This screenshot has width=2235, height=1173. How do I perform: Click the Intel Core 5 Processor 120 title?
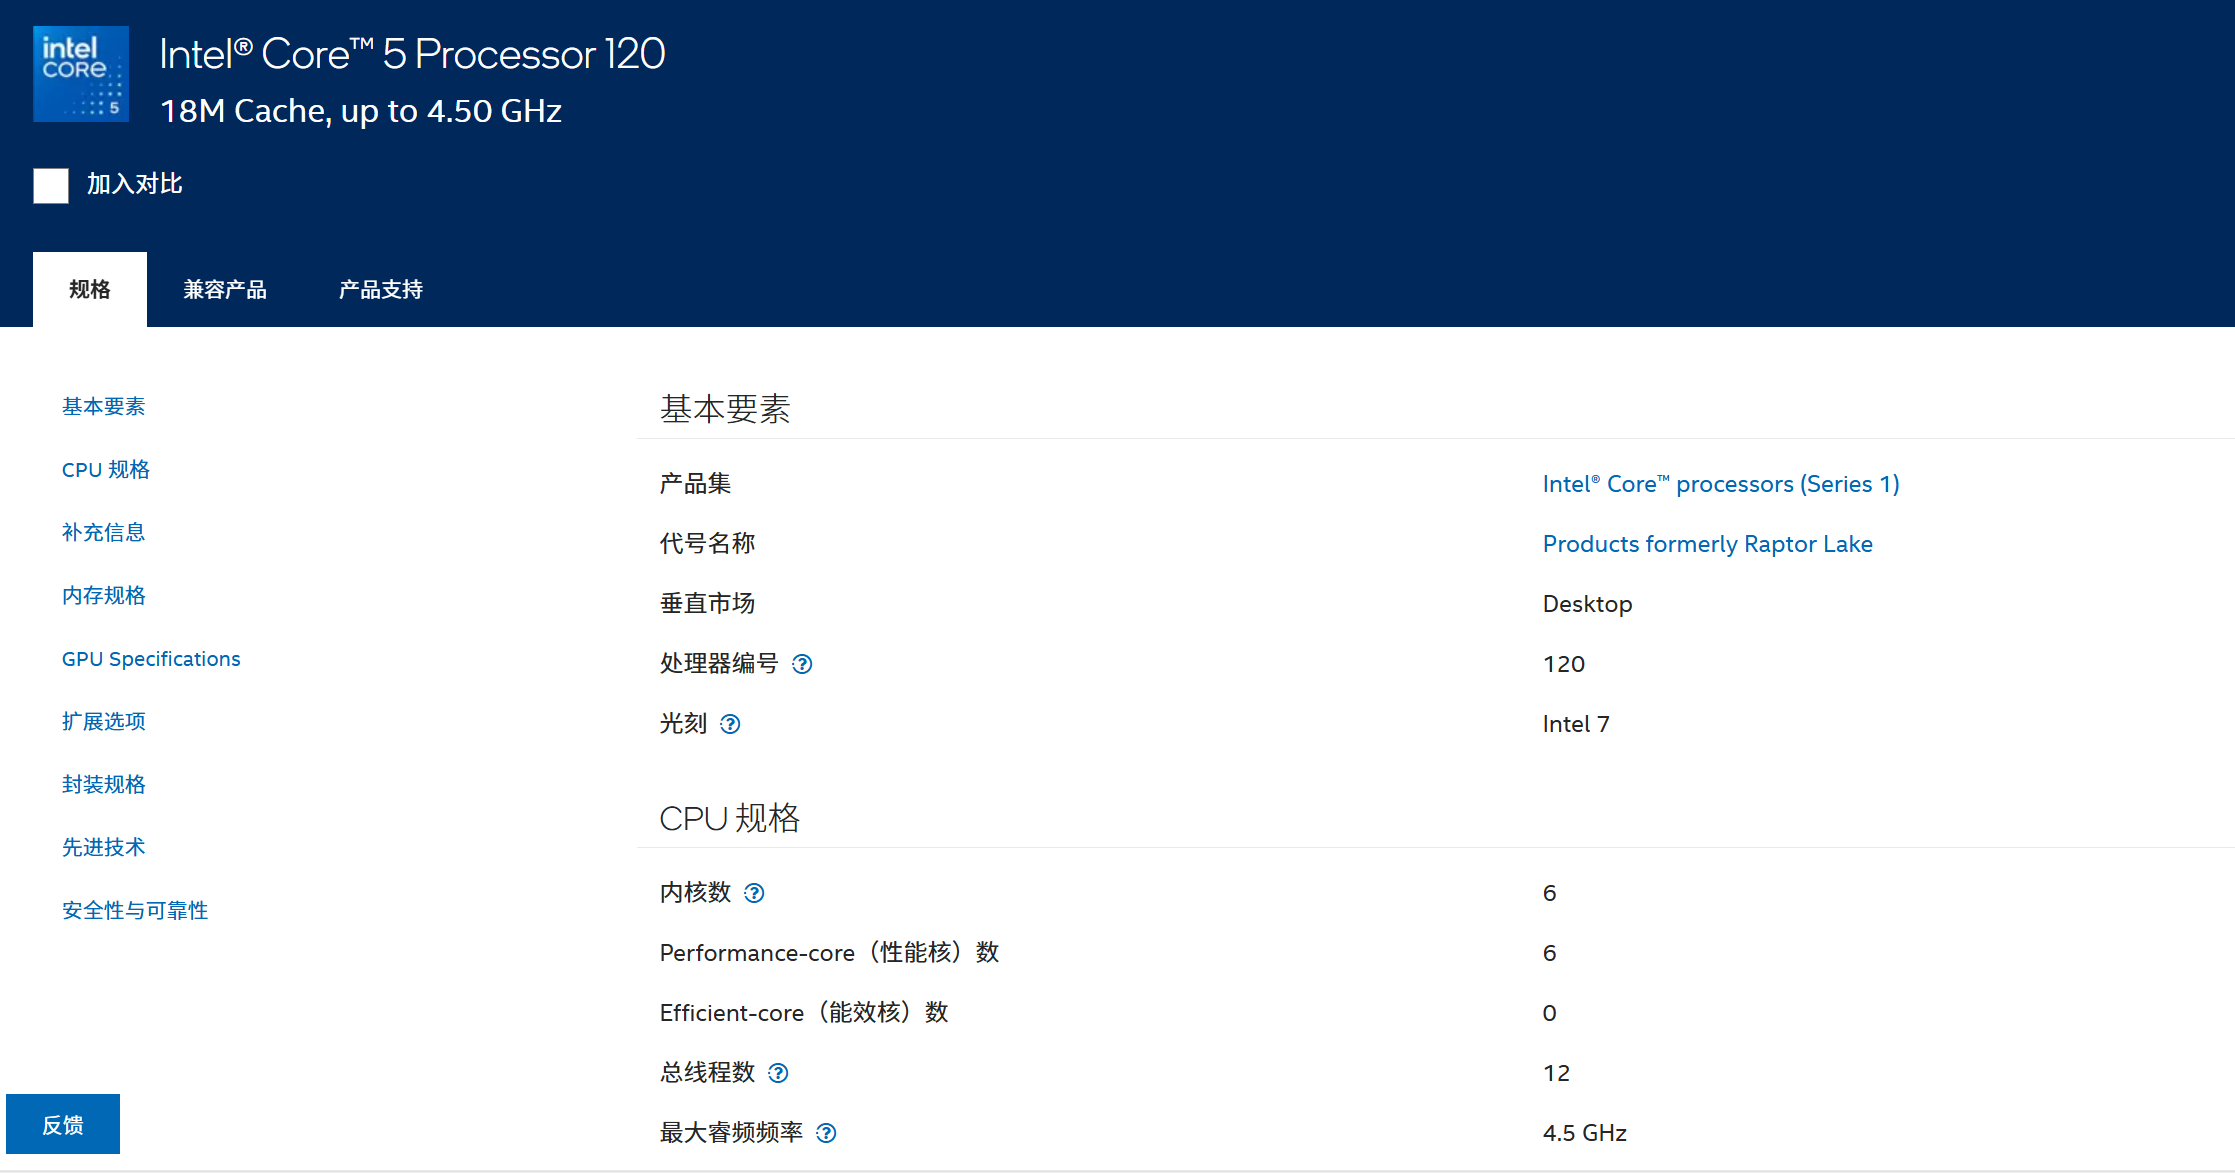[412, 54]
